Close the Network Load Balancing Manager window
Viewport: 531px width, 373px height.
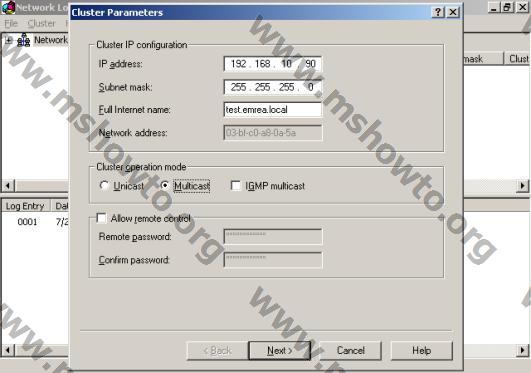[522, 7]
